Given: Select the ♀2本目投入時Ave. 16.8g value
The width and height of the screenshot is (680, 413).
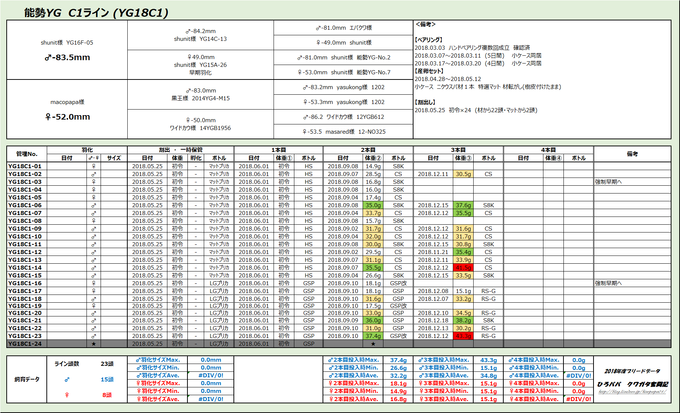Looking at the screenshot, I should pyautogui.click(x=398, y=399).
